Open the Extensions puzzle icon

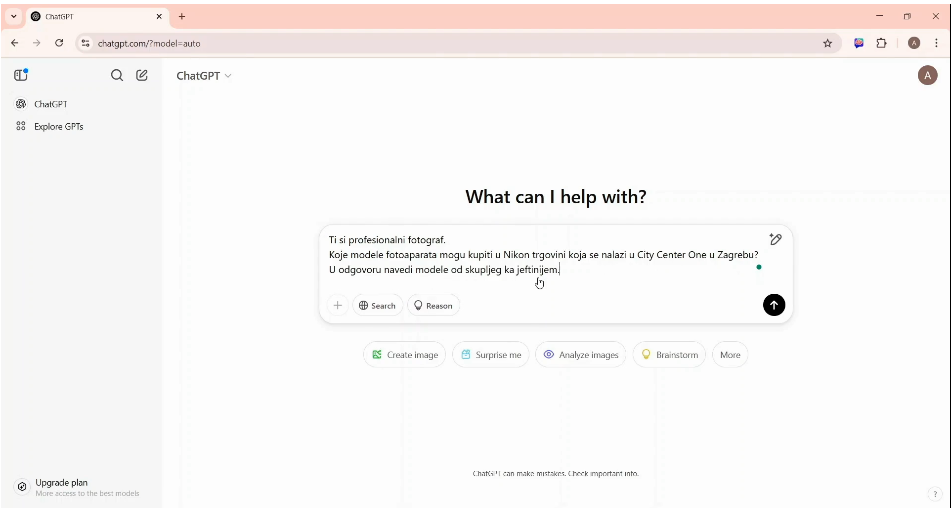pos(881,43)
